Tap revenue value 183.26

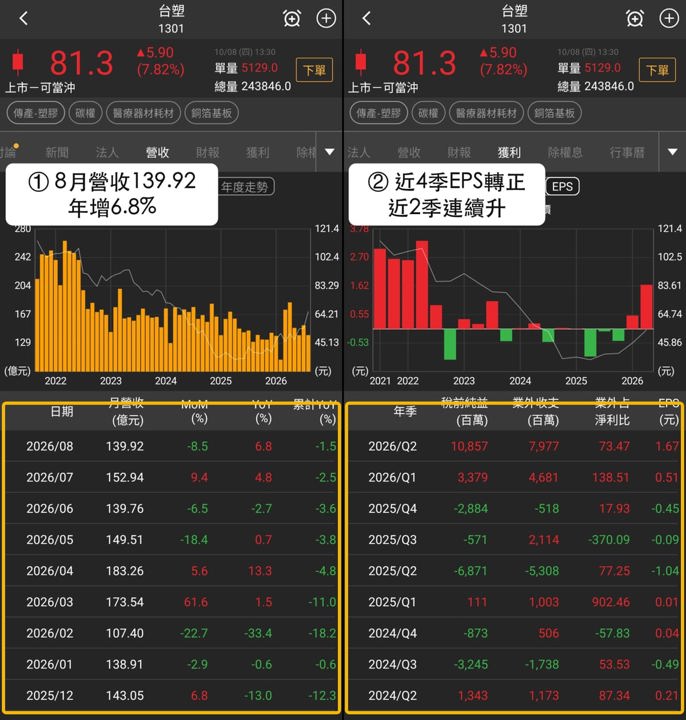coord(125,571)
